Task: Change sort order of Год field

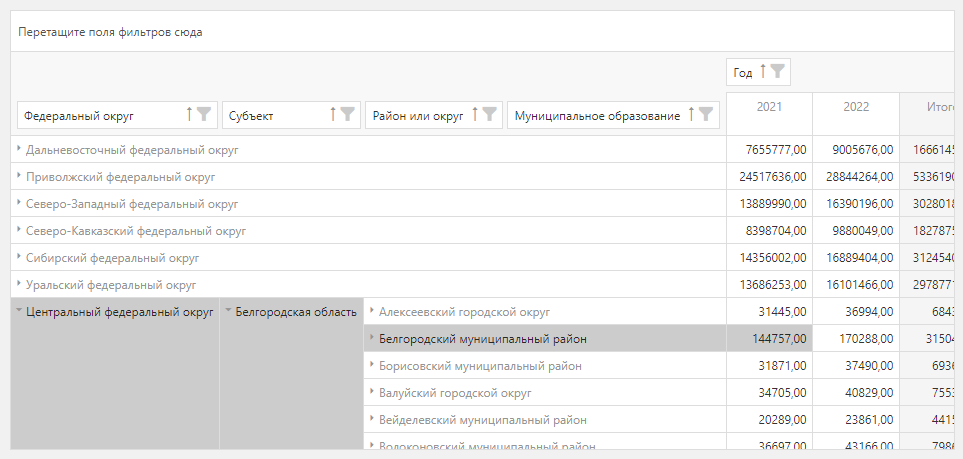Action: click(763, 72)
